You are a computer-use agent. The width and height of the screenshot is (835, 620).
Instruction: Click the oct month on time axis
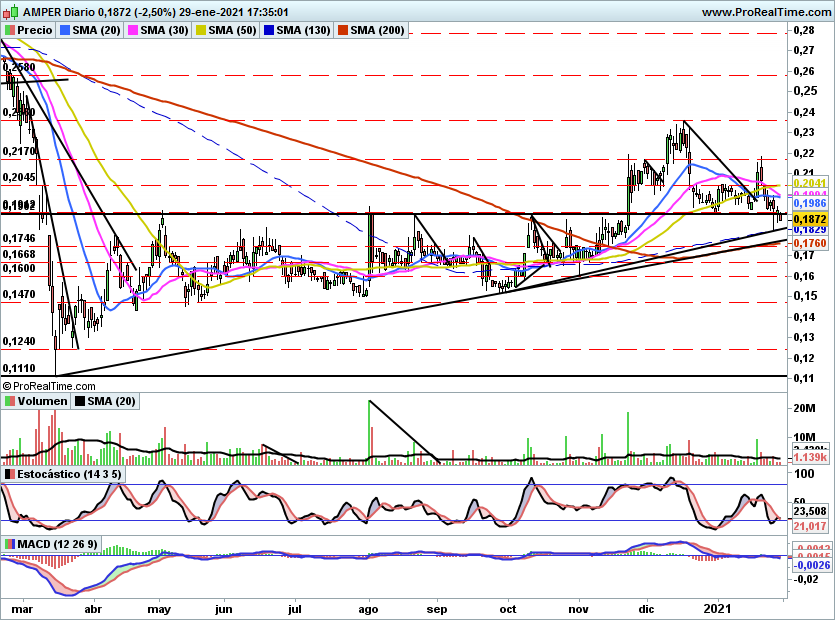[x=508, y=609]
